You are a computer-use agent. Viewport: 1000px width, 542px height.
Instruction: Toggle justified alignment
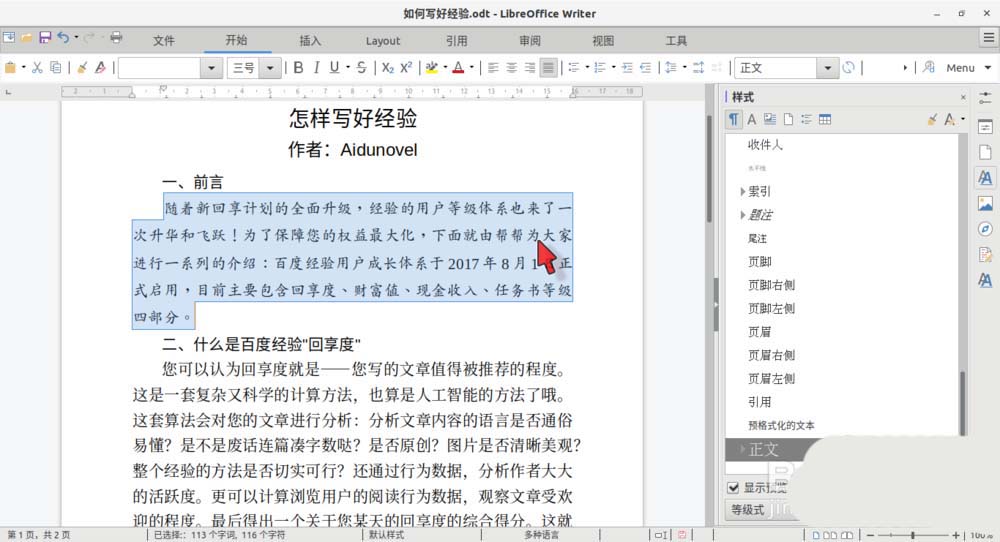pyautogui.click(x=548, y=68)
